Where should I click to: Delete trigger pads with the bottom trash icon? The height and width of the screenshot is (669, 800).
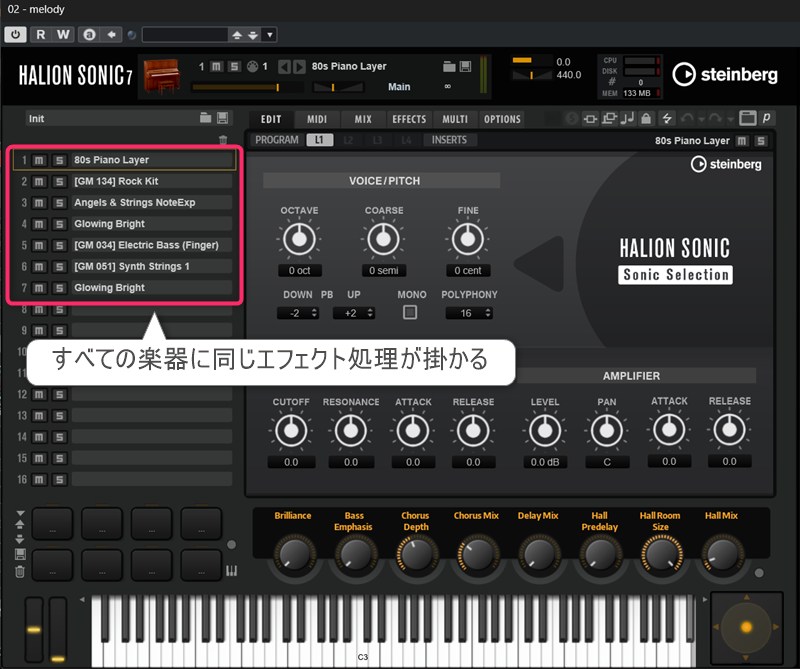coord(20,572)
